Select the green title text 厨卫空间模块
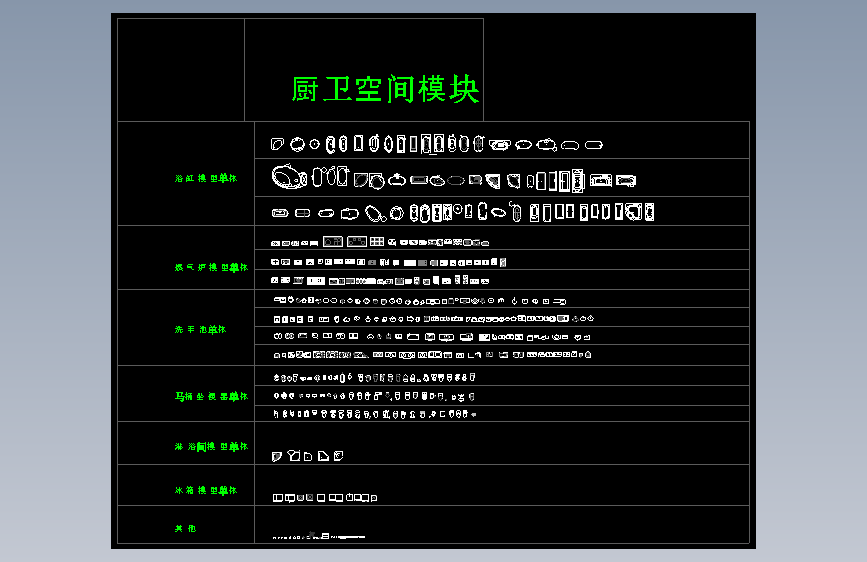 385,90
